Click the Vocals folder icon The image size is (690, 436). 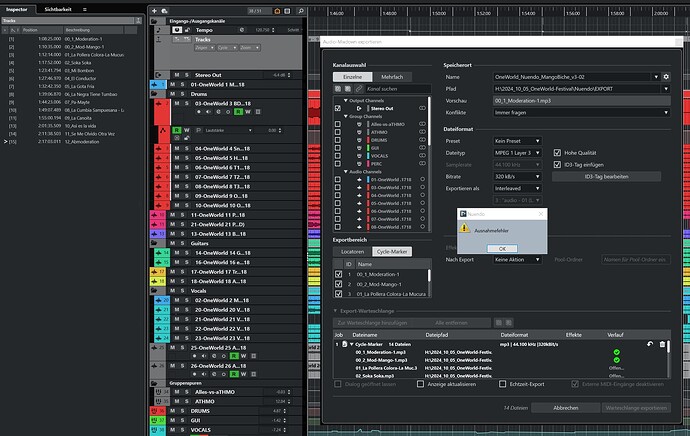coord(154,291)
